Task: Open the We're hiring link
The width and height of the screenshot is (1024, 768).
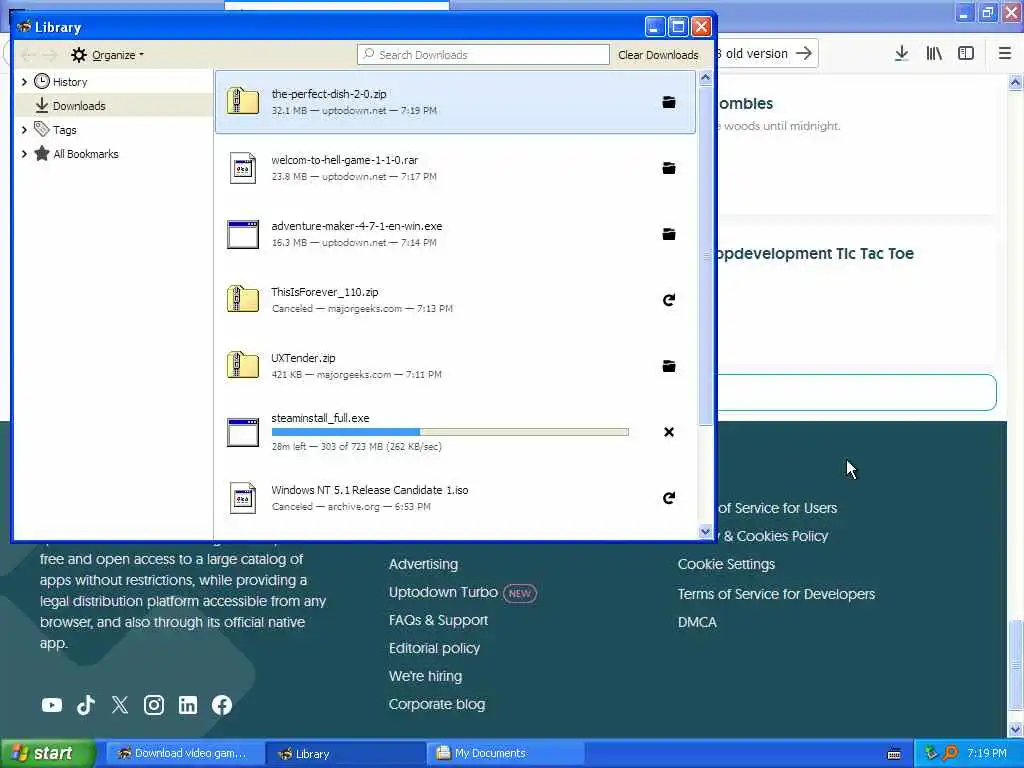Action: pos(425,677)
